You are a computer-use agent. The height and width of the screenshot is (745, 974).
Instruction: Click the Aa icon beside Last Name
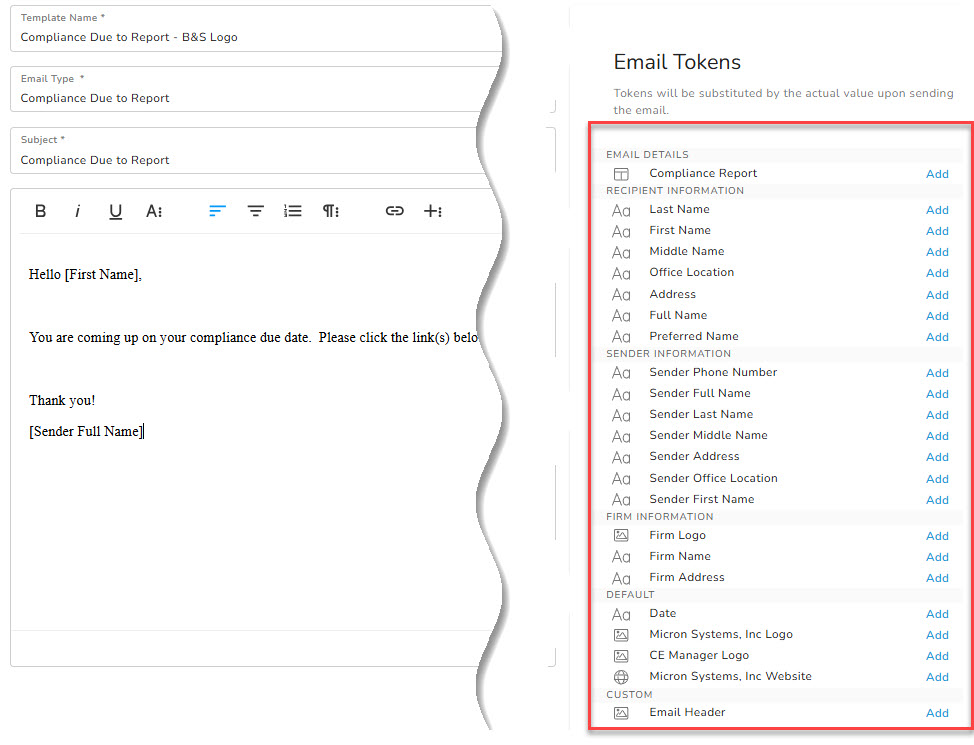coord(621,211)
